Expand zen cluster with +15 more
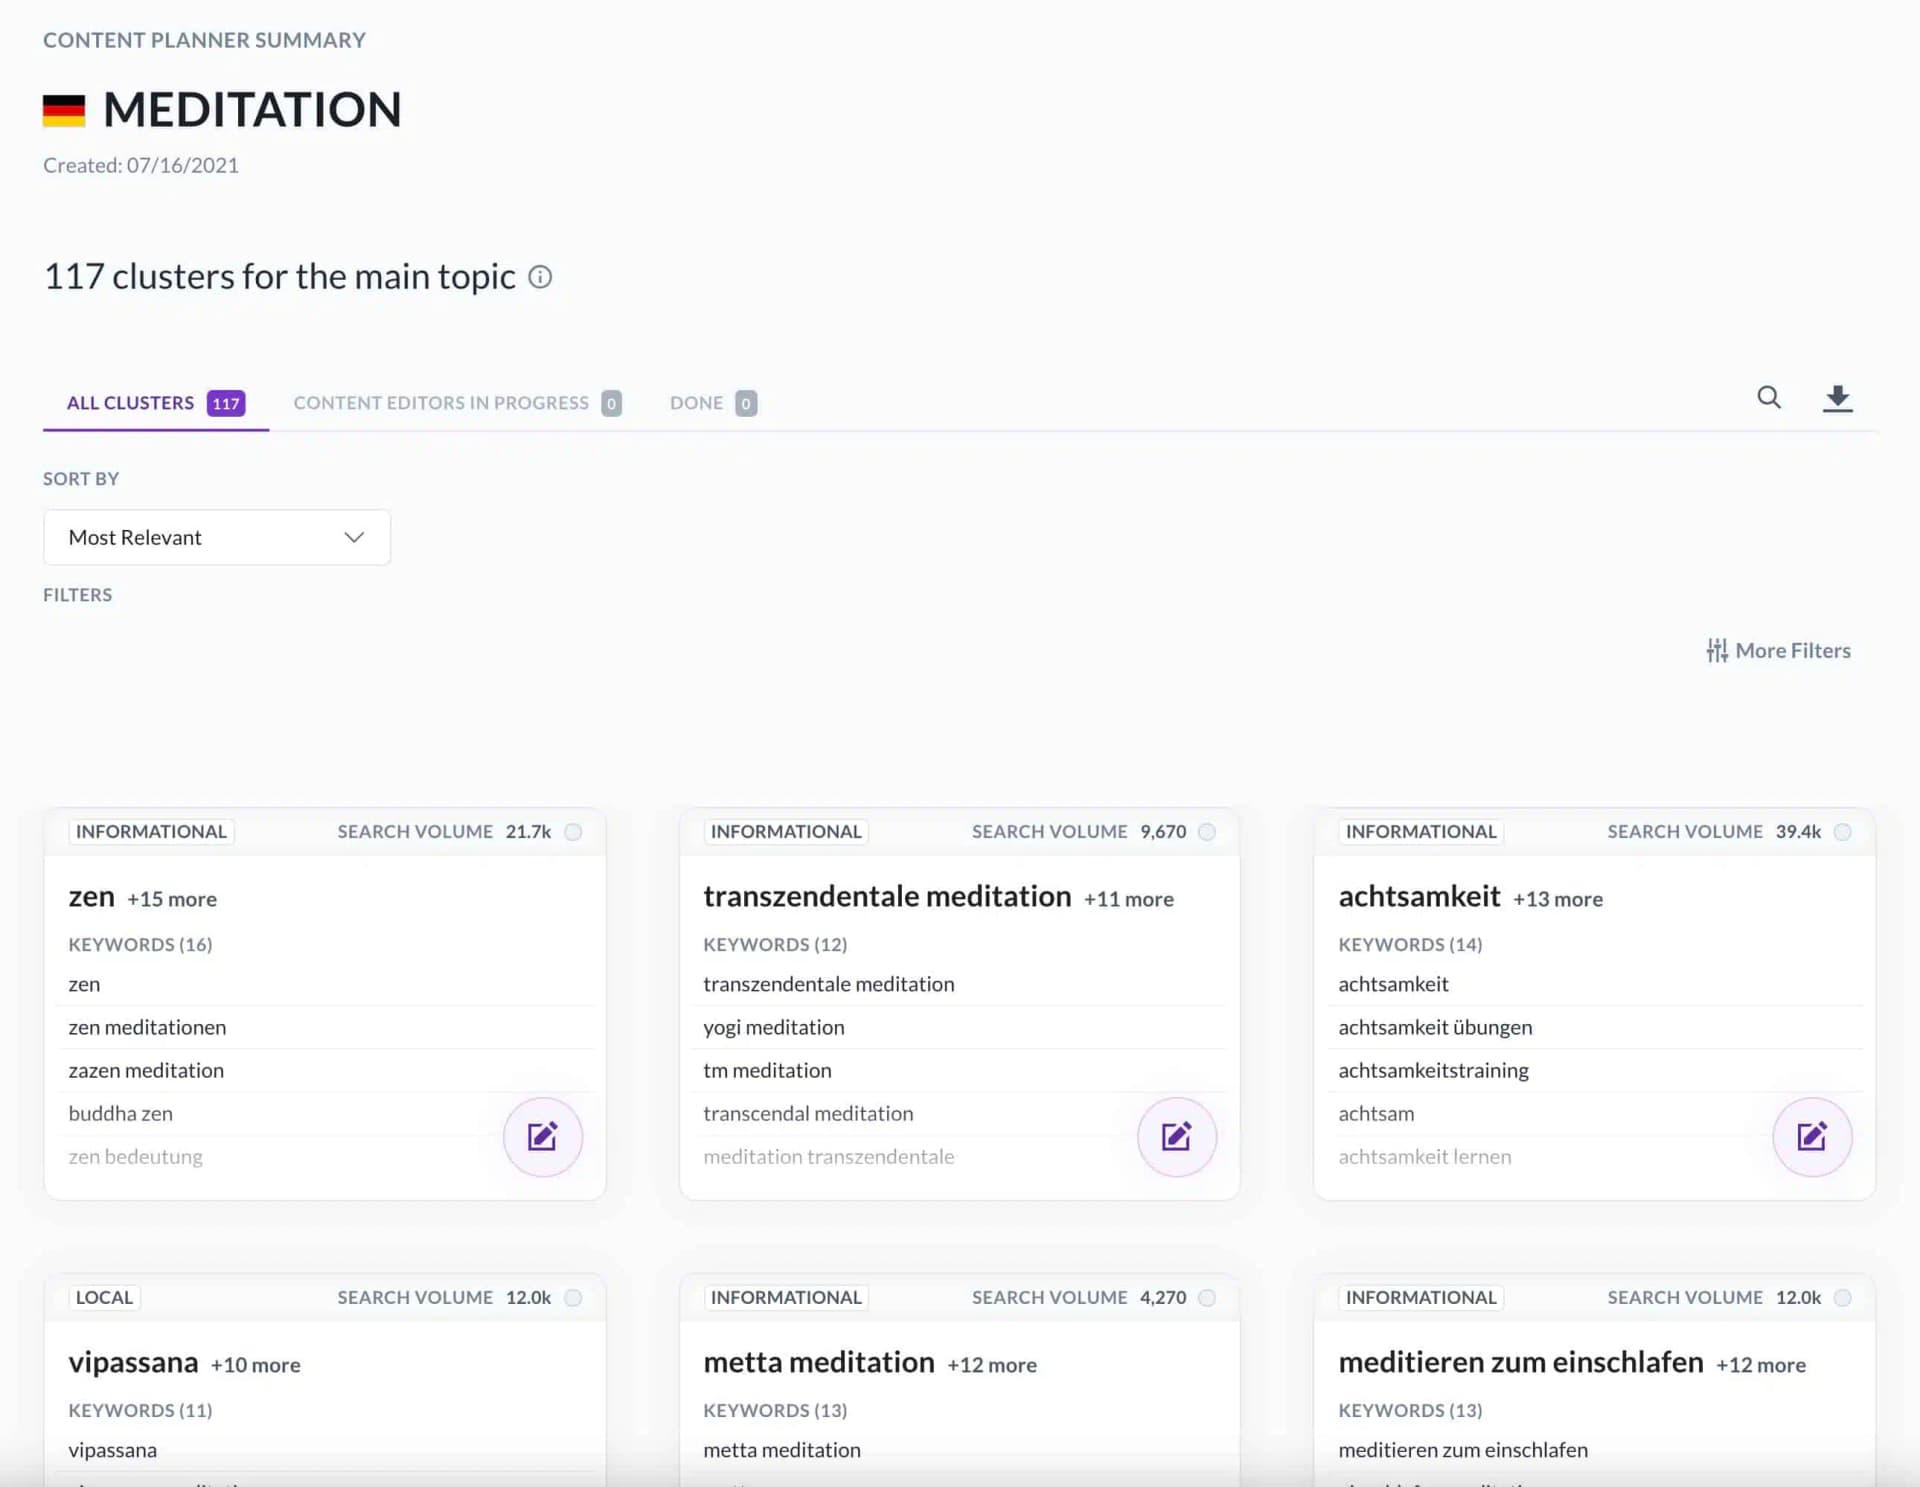This screenshot has width=1920, height=1487. click(x=172, y=898)
